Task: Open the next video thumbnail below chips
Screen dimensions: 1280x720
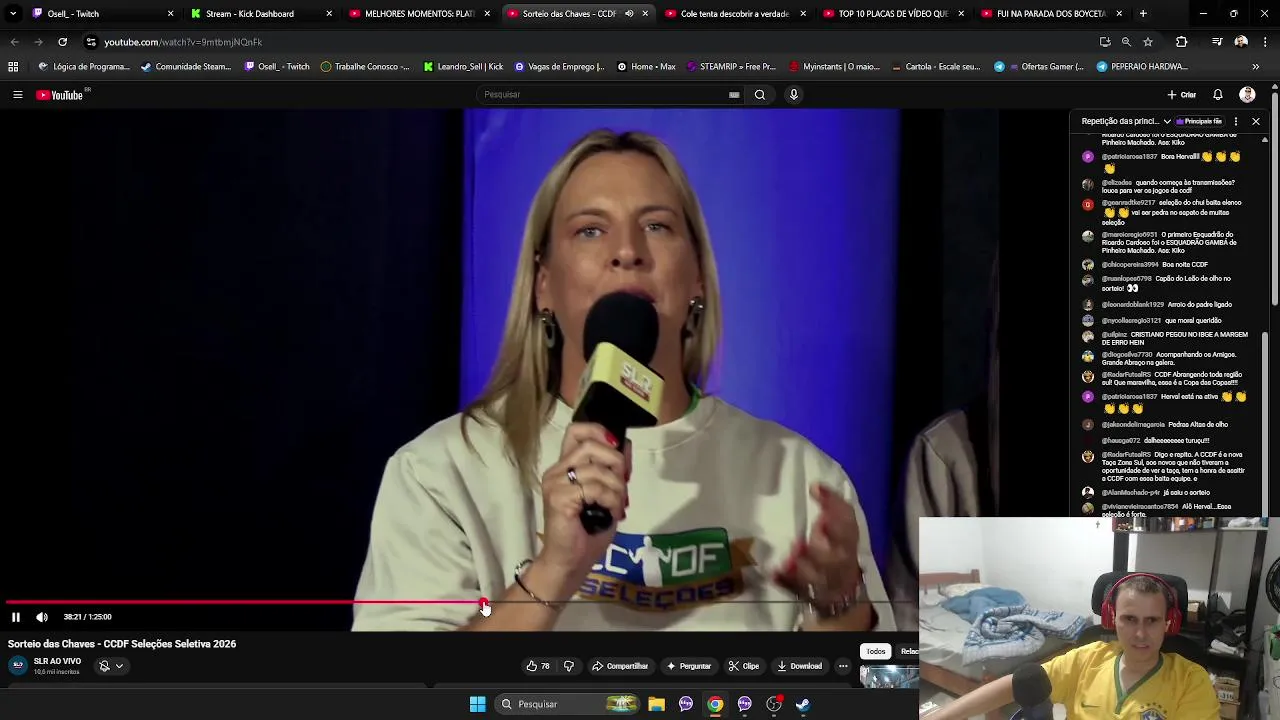Action: click(x=888, y=678)
